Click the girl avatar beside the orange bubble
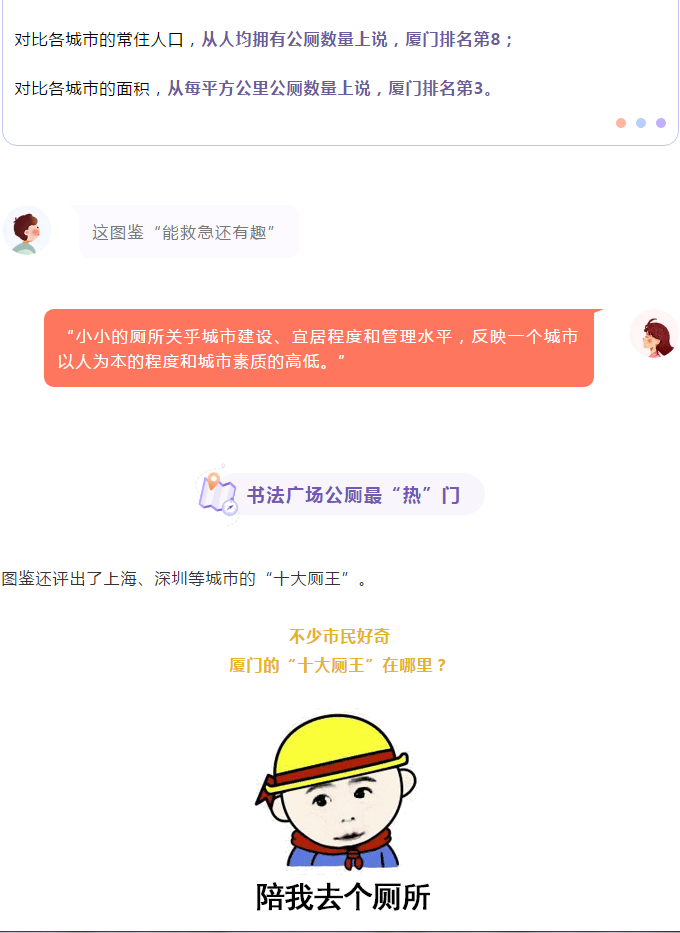The width and height of the screenshot is (680, 933). coord(654,334)
